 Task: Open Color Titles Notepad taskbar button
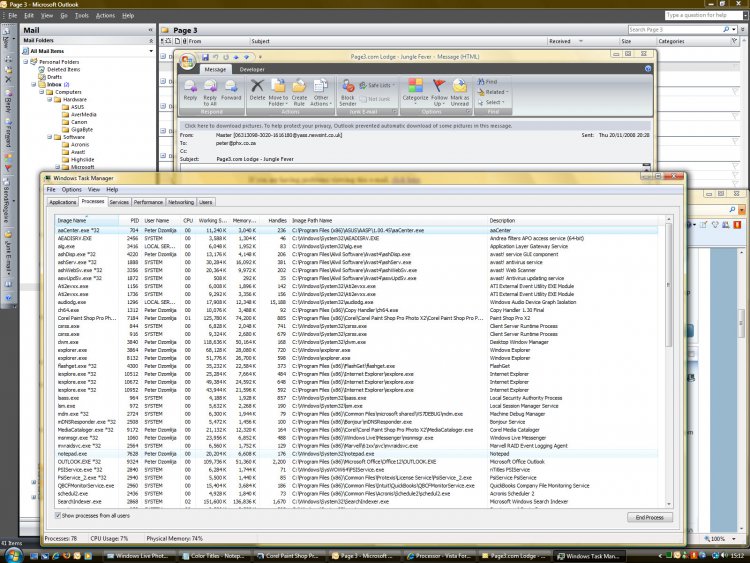[213, 556]
